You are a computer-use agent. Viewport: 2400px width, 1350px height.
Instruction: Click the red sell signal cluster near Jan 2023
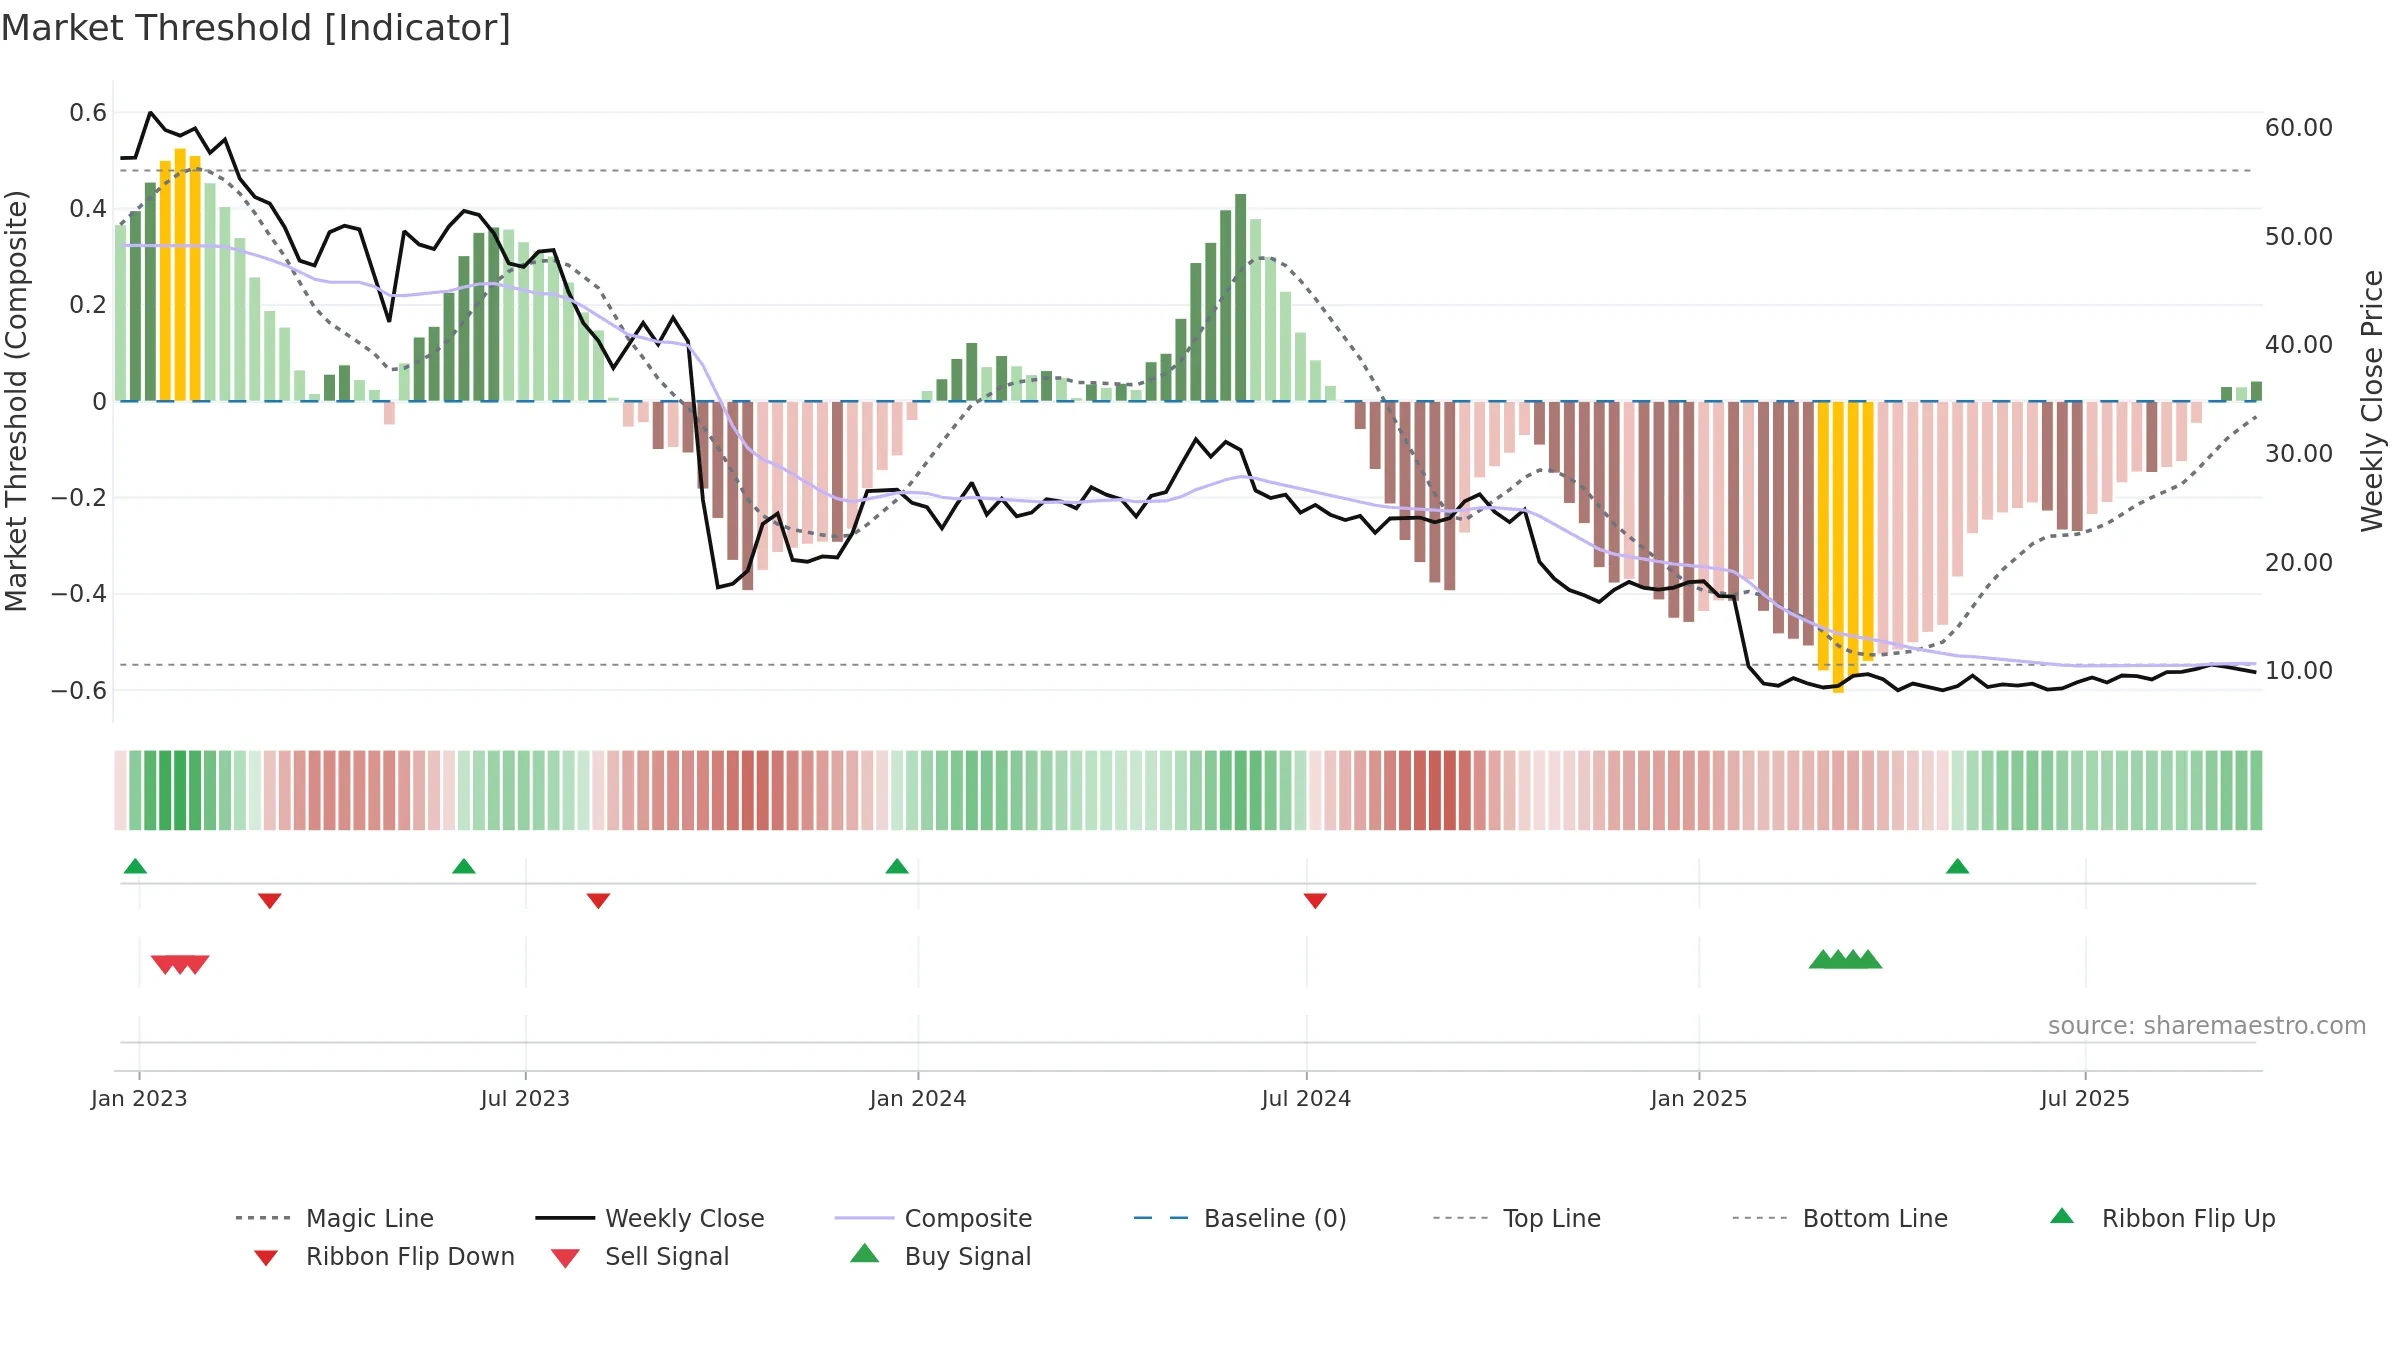[x=180, y=965]
